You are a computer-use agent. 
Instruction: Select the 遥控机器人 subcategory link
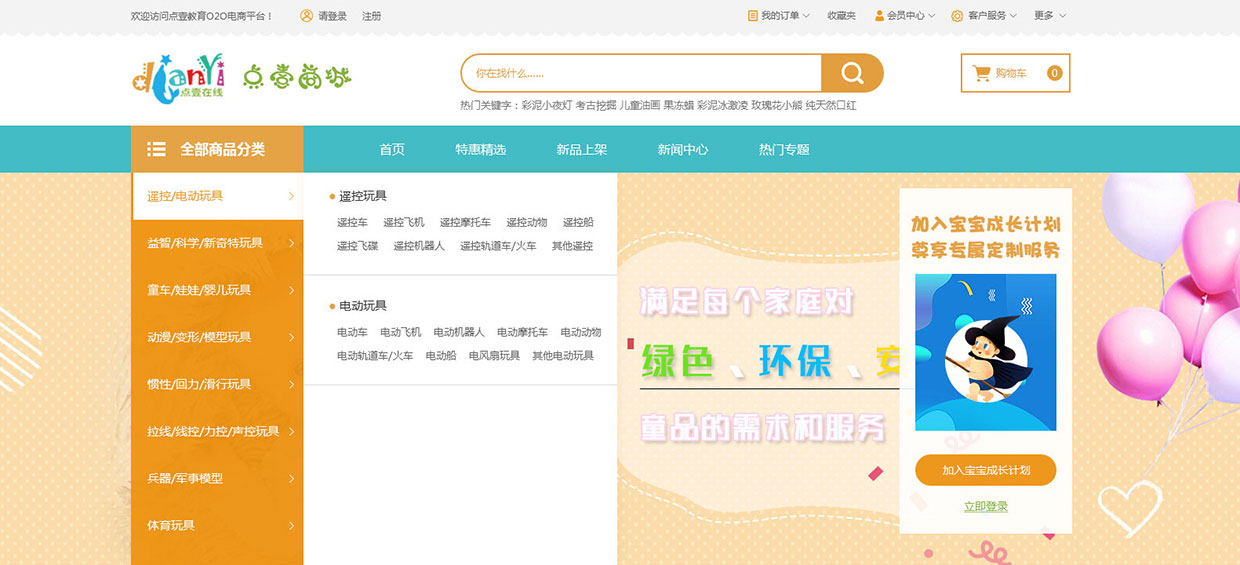click(x=419, y=246)
